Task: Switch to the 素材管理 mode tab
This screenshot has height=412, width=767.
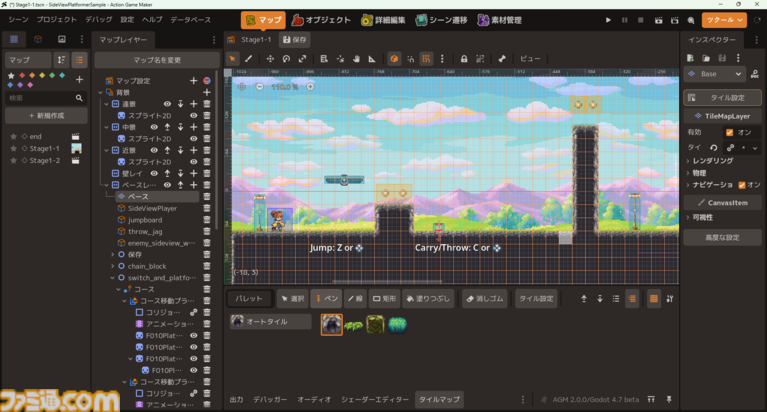Action: pos(499,20)
